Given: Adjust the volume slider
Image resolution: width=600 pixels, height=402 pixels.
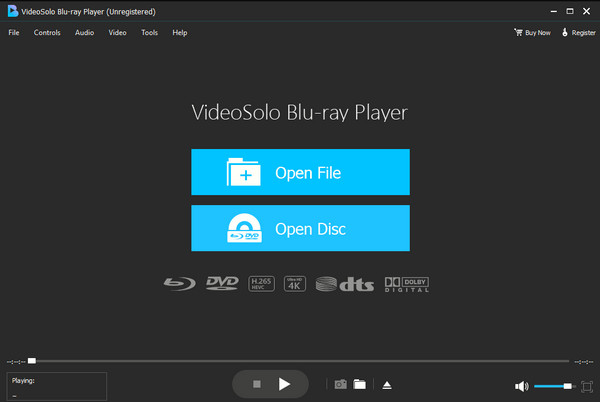Looking at the screenshot, I should [x=554, y=386].
